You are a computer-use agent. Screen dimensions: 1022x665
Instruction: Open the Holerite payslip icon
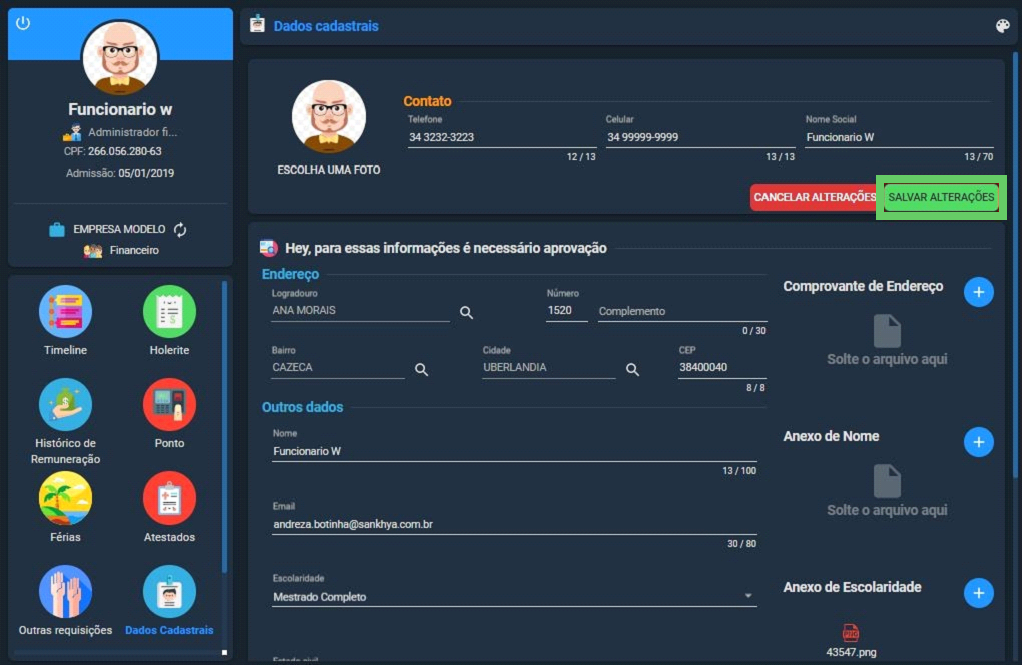[x=169, y=312]
